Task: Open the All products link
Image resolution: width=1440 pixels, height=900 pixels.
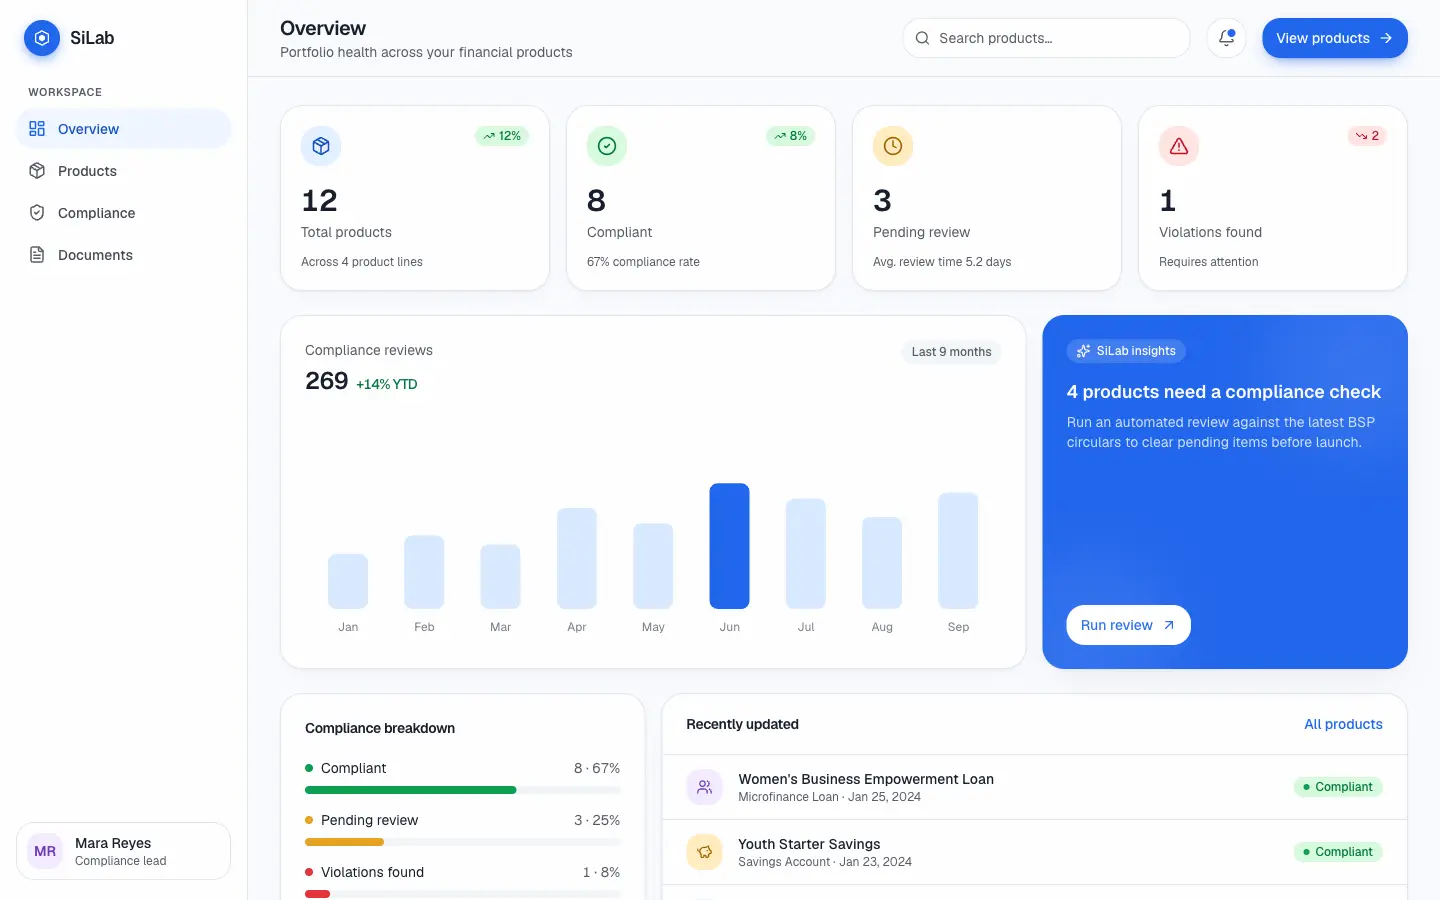Action: click(1343, 724)
